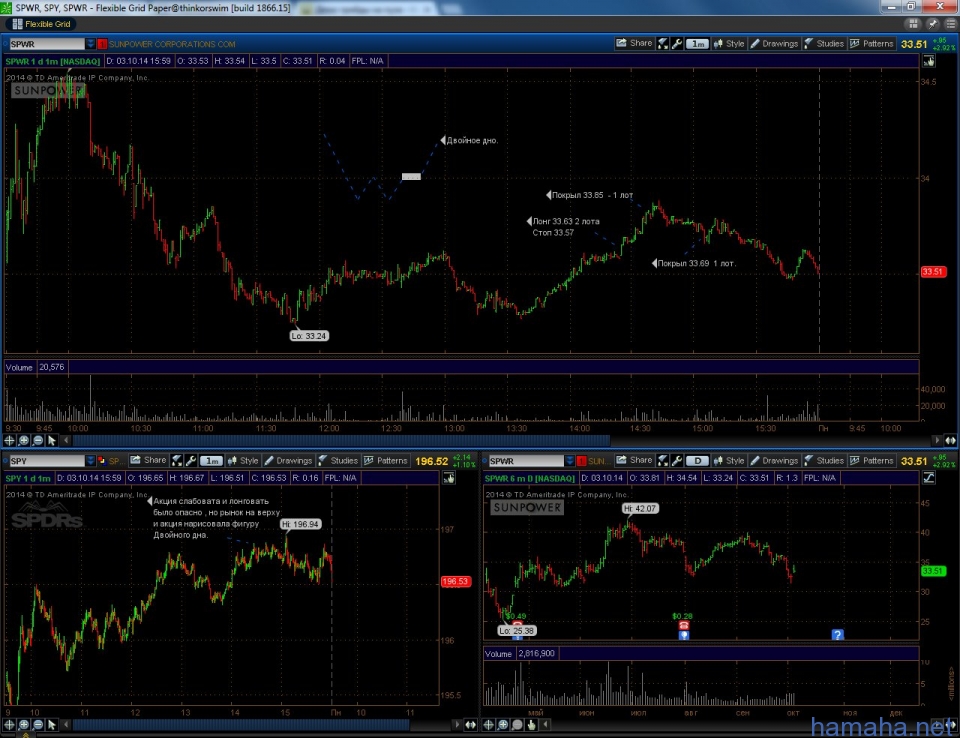Toggle the hand icon at SPY chart's top-right corner
The image size is (960, 738).
click(449, 478)
